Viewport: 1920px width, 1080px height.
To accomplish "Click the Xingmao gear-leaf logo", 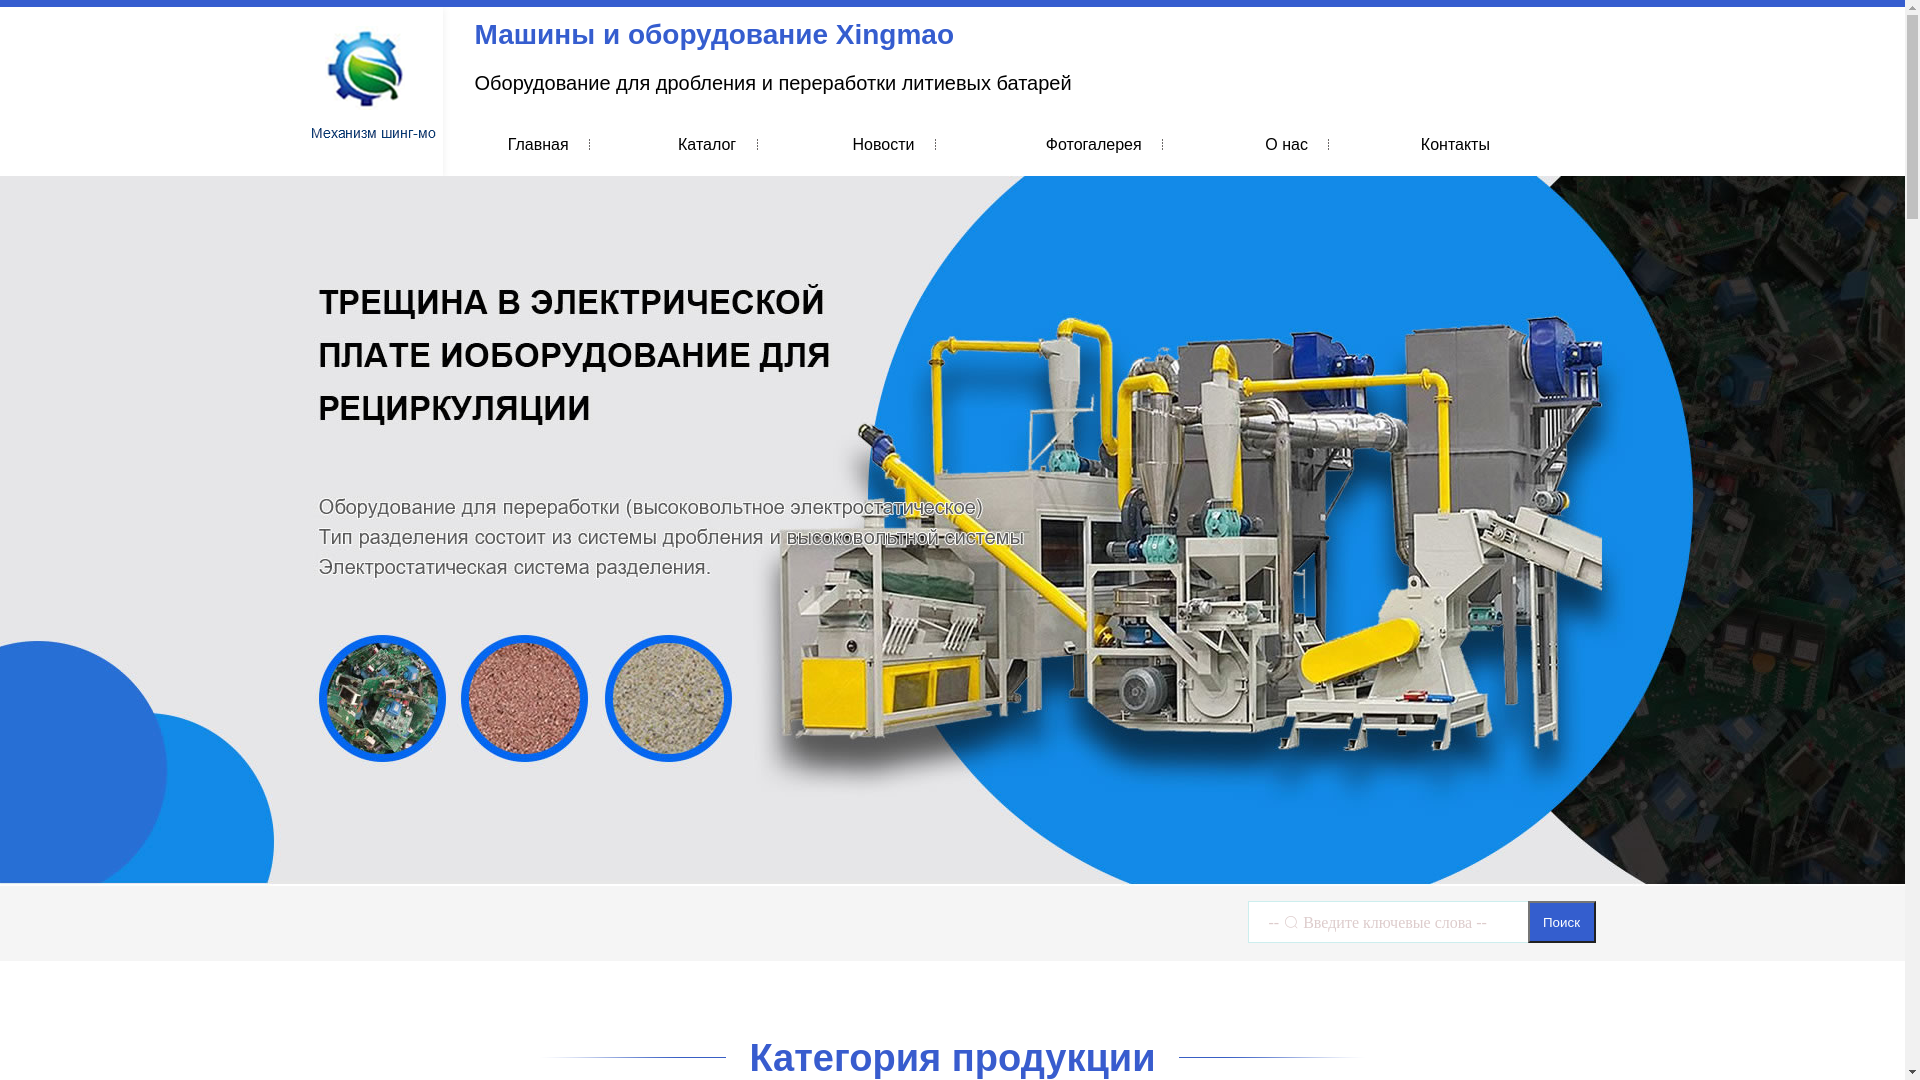I will 365,69.
